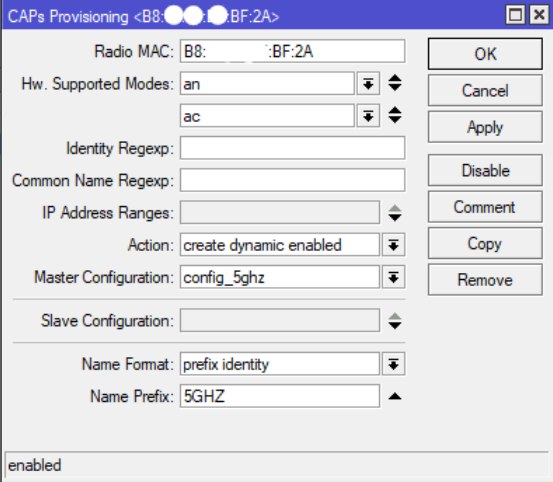The image size is (553, 482).
Task: Open the 'ac' supported mode dropdown
Action: click(368, 116)
